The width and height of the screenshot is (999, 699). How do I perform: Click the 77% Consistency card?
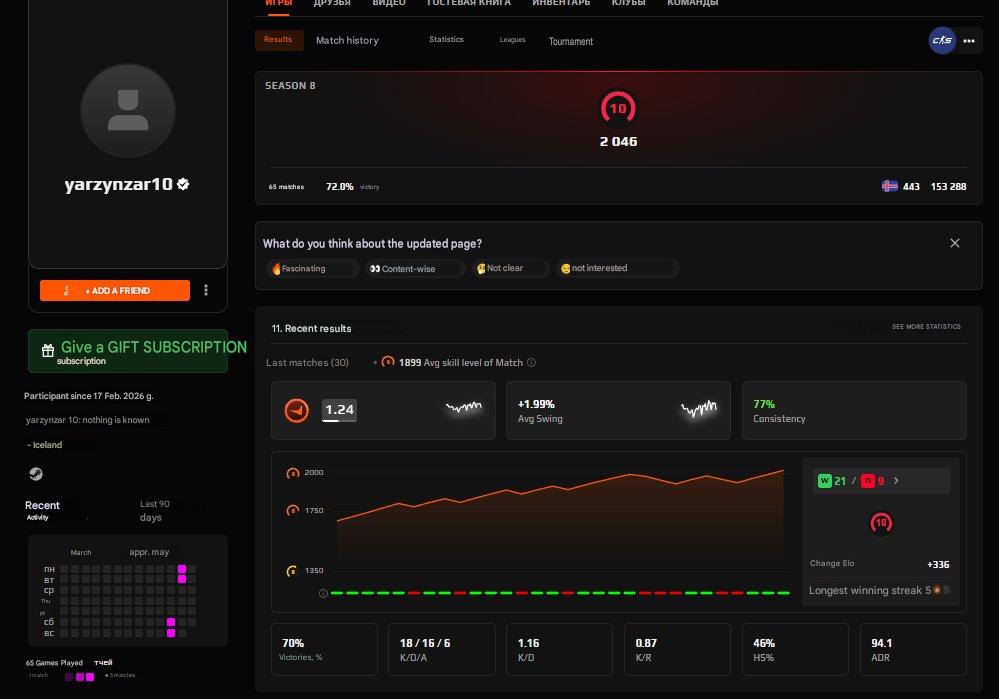[x=854, y=411]
